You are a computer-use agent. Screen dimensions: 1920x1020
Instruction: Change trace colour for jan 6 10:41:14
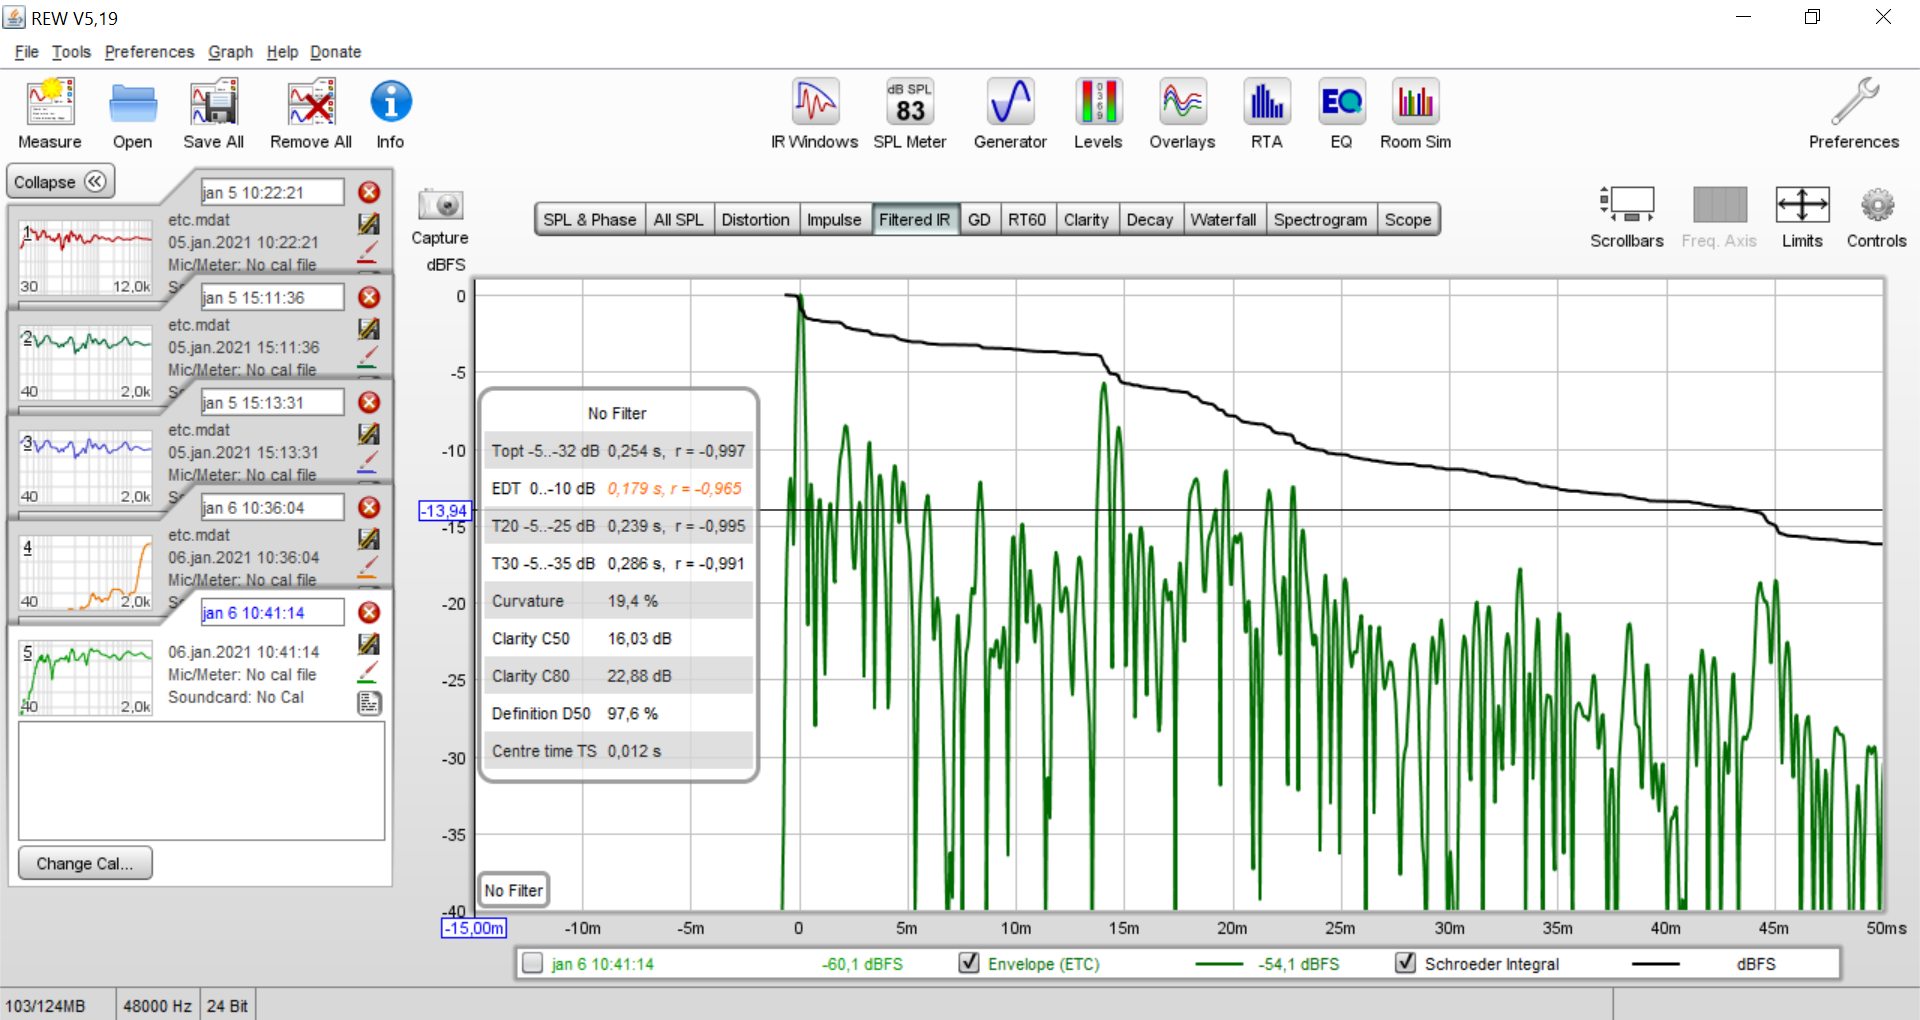click(369, 673)
